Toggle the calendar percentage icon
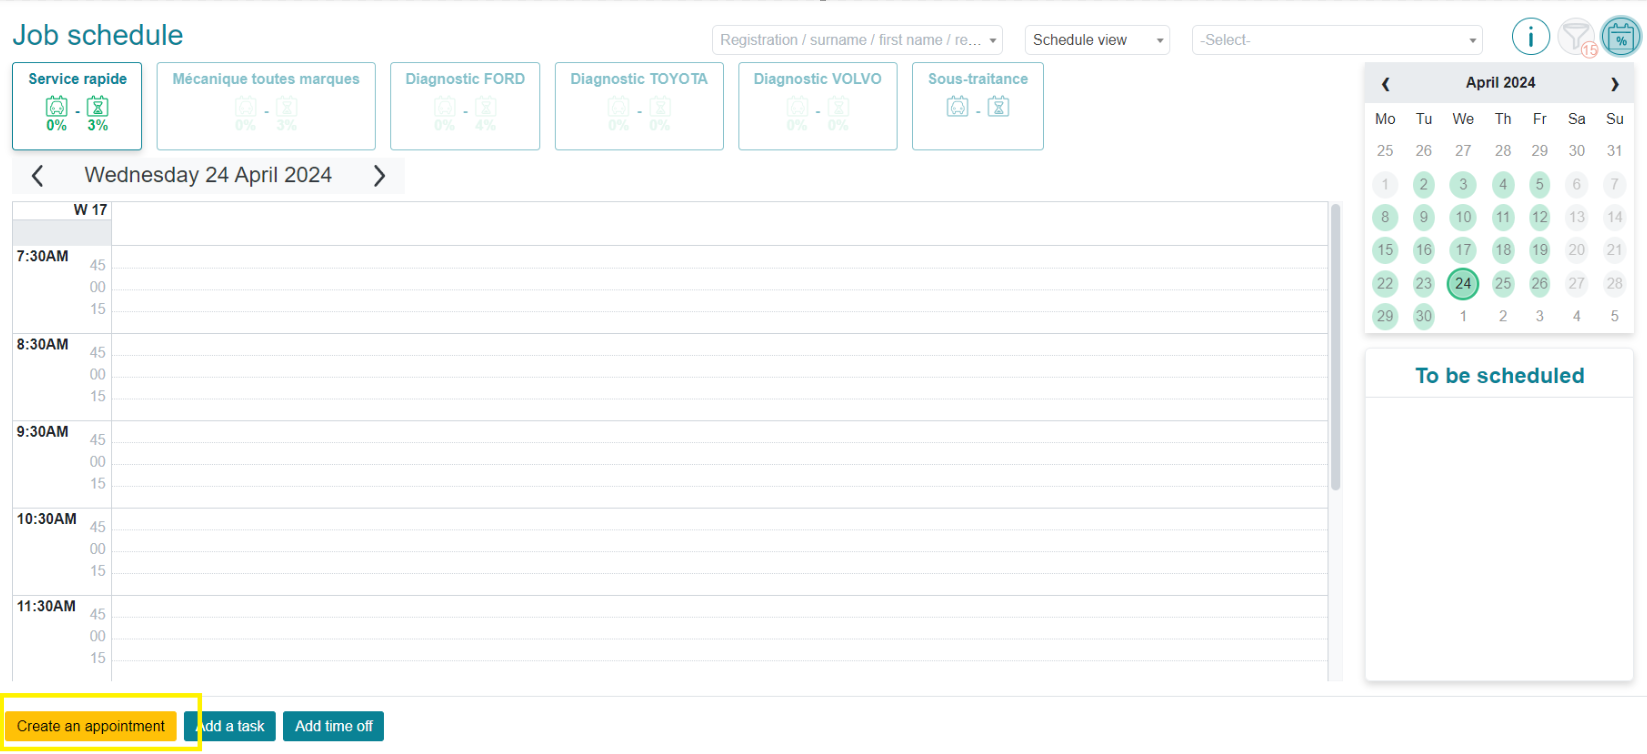 click(x=1620, y=38)
